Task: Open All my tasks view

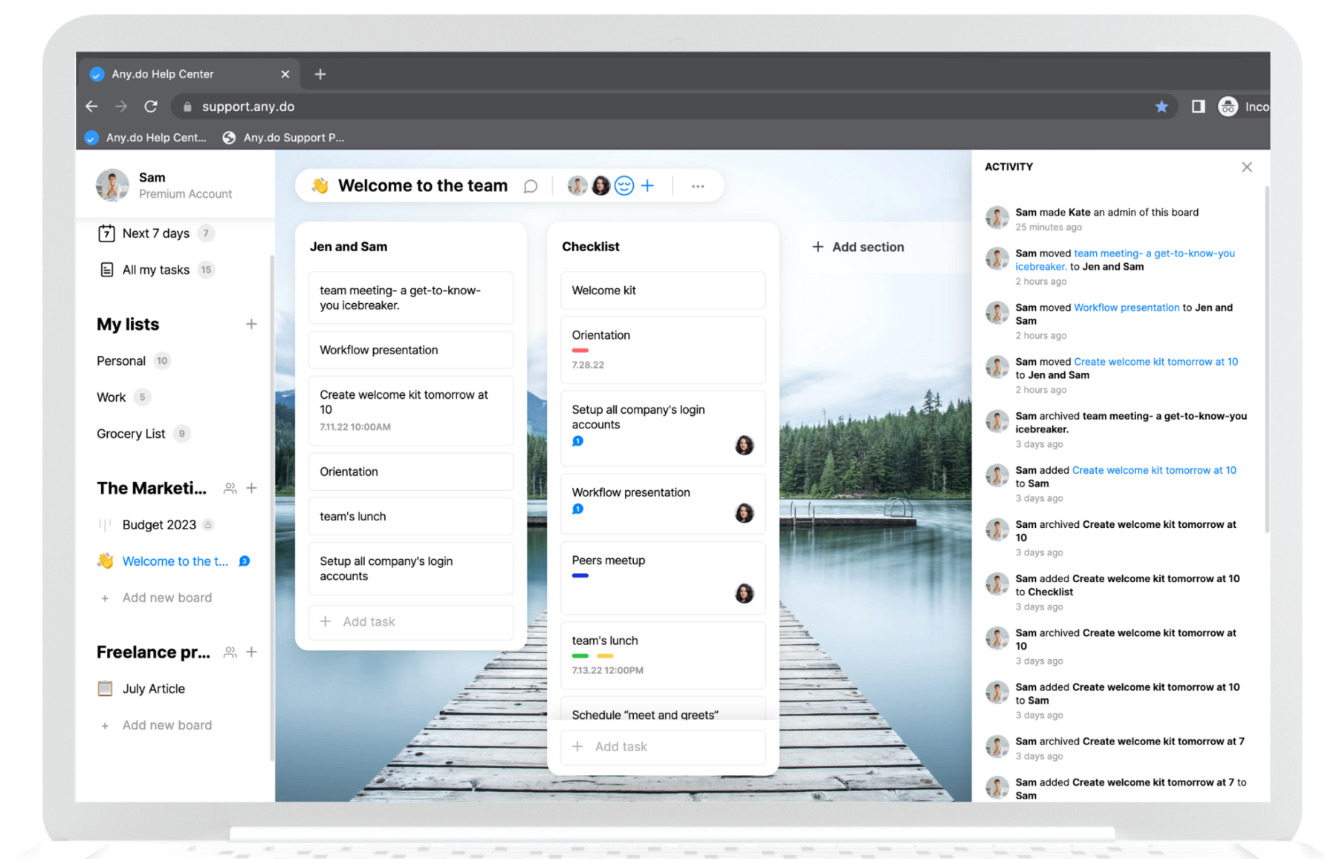Action: pos(156,270)
